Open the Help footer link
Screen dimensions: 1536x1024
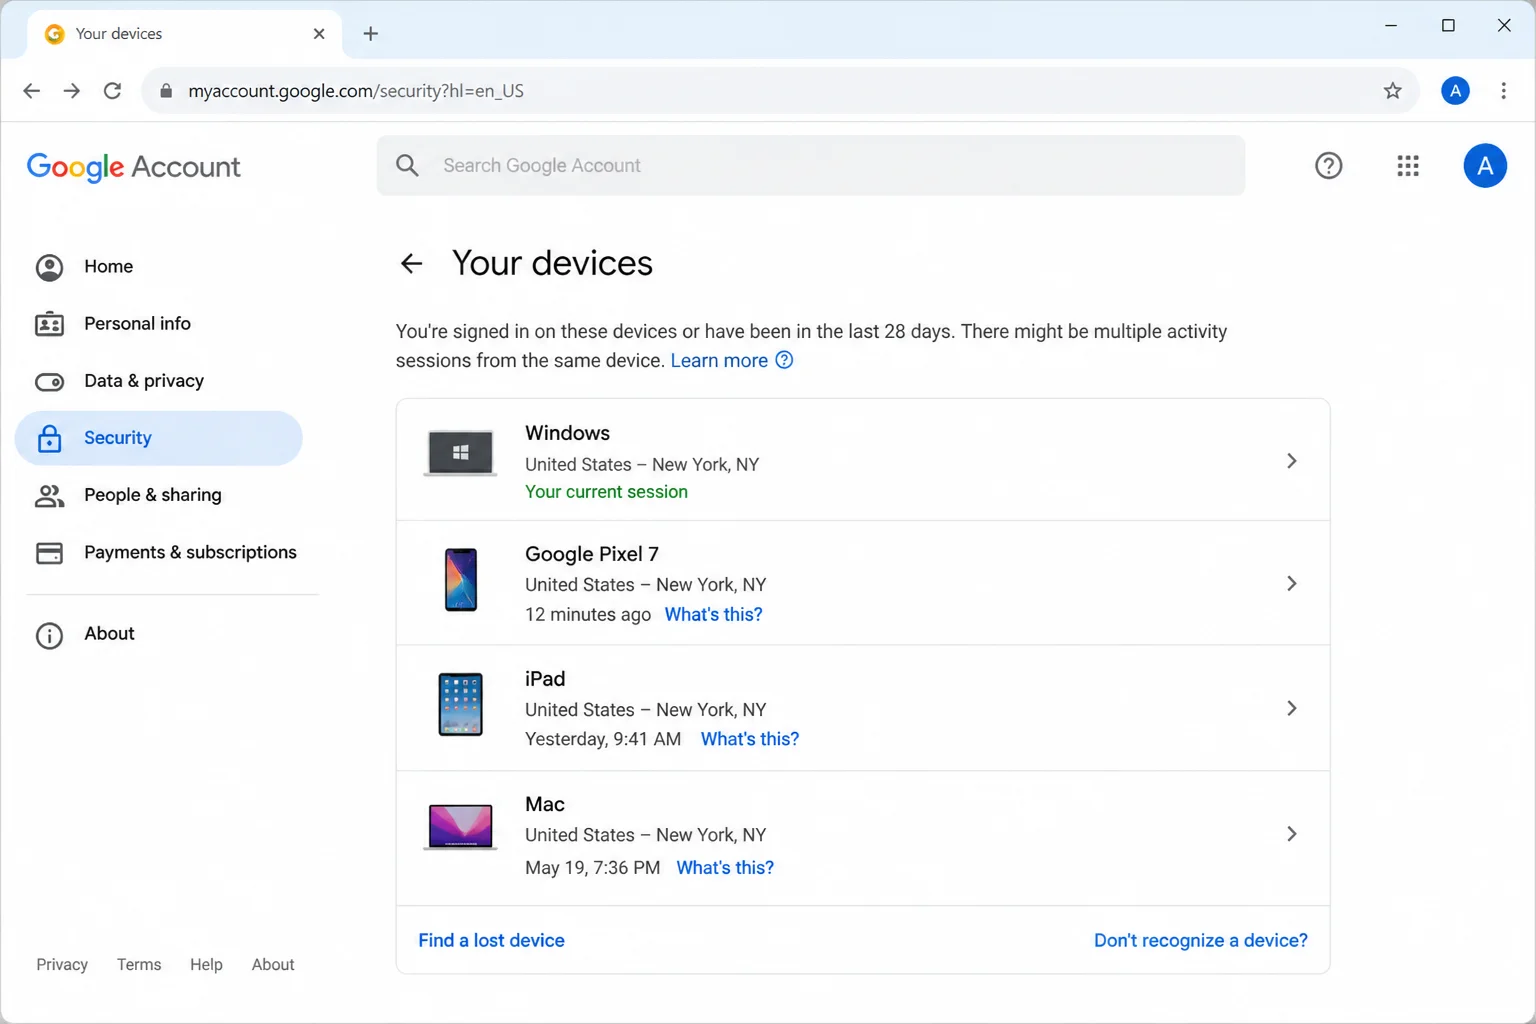pyautogui.click(x=206, y=965)
